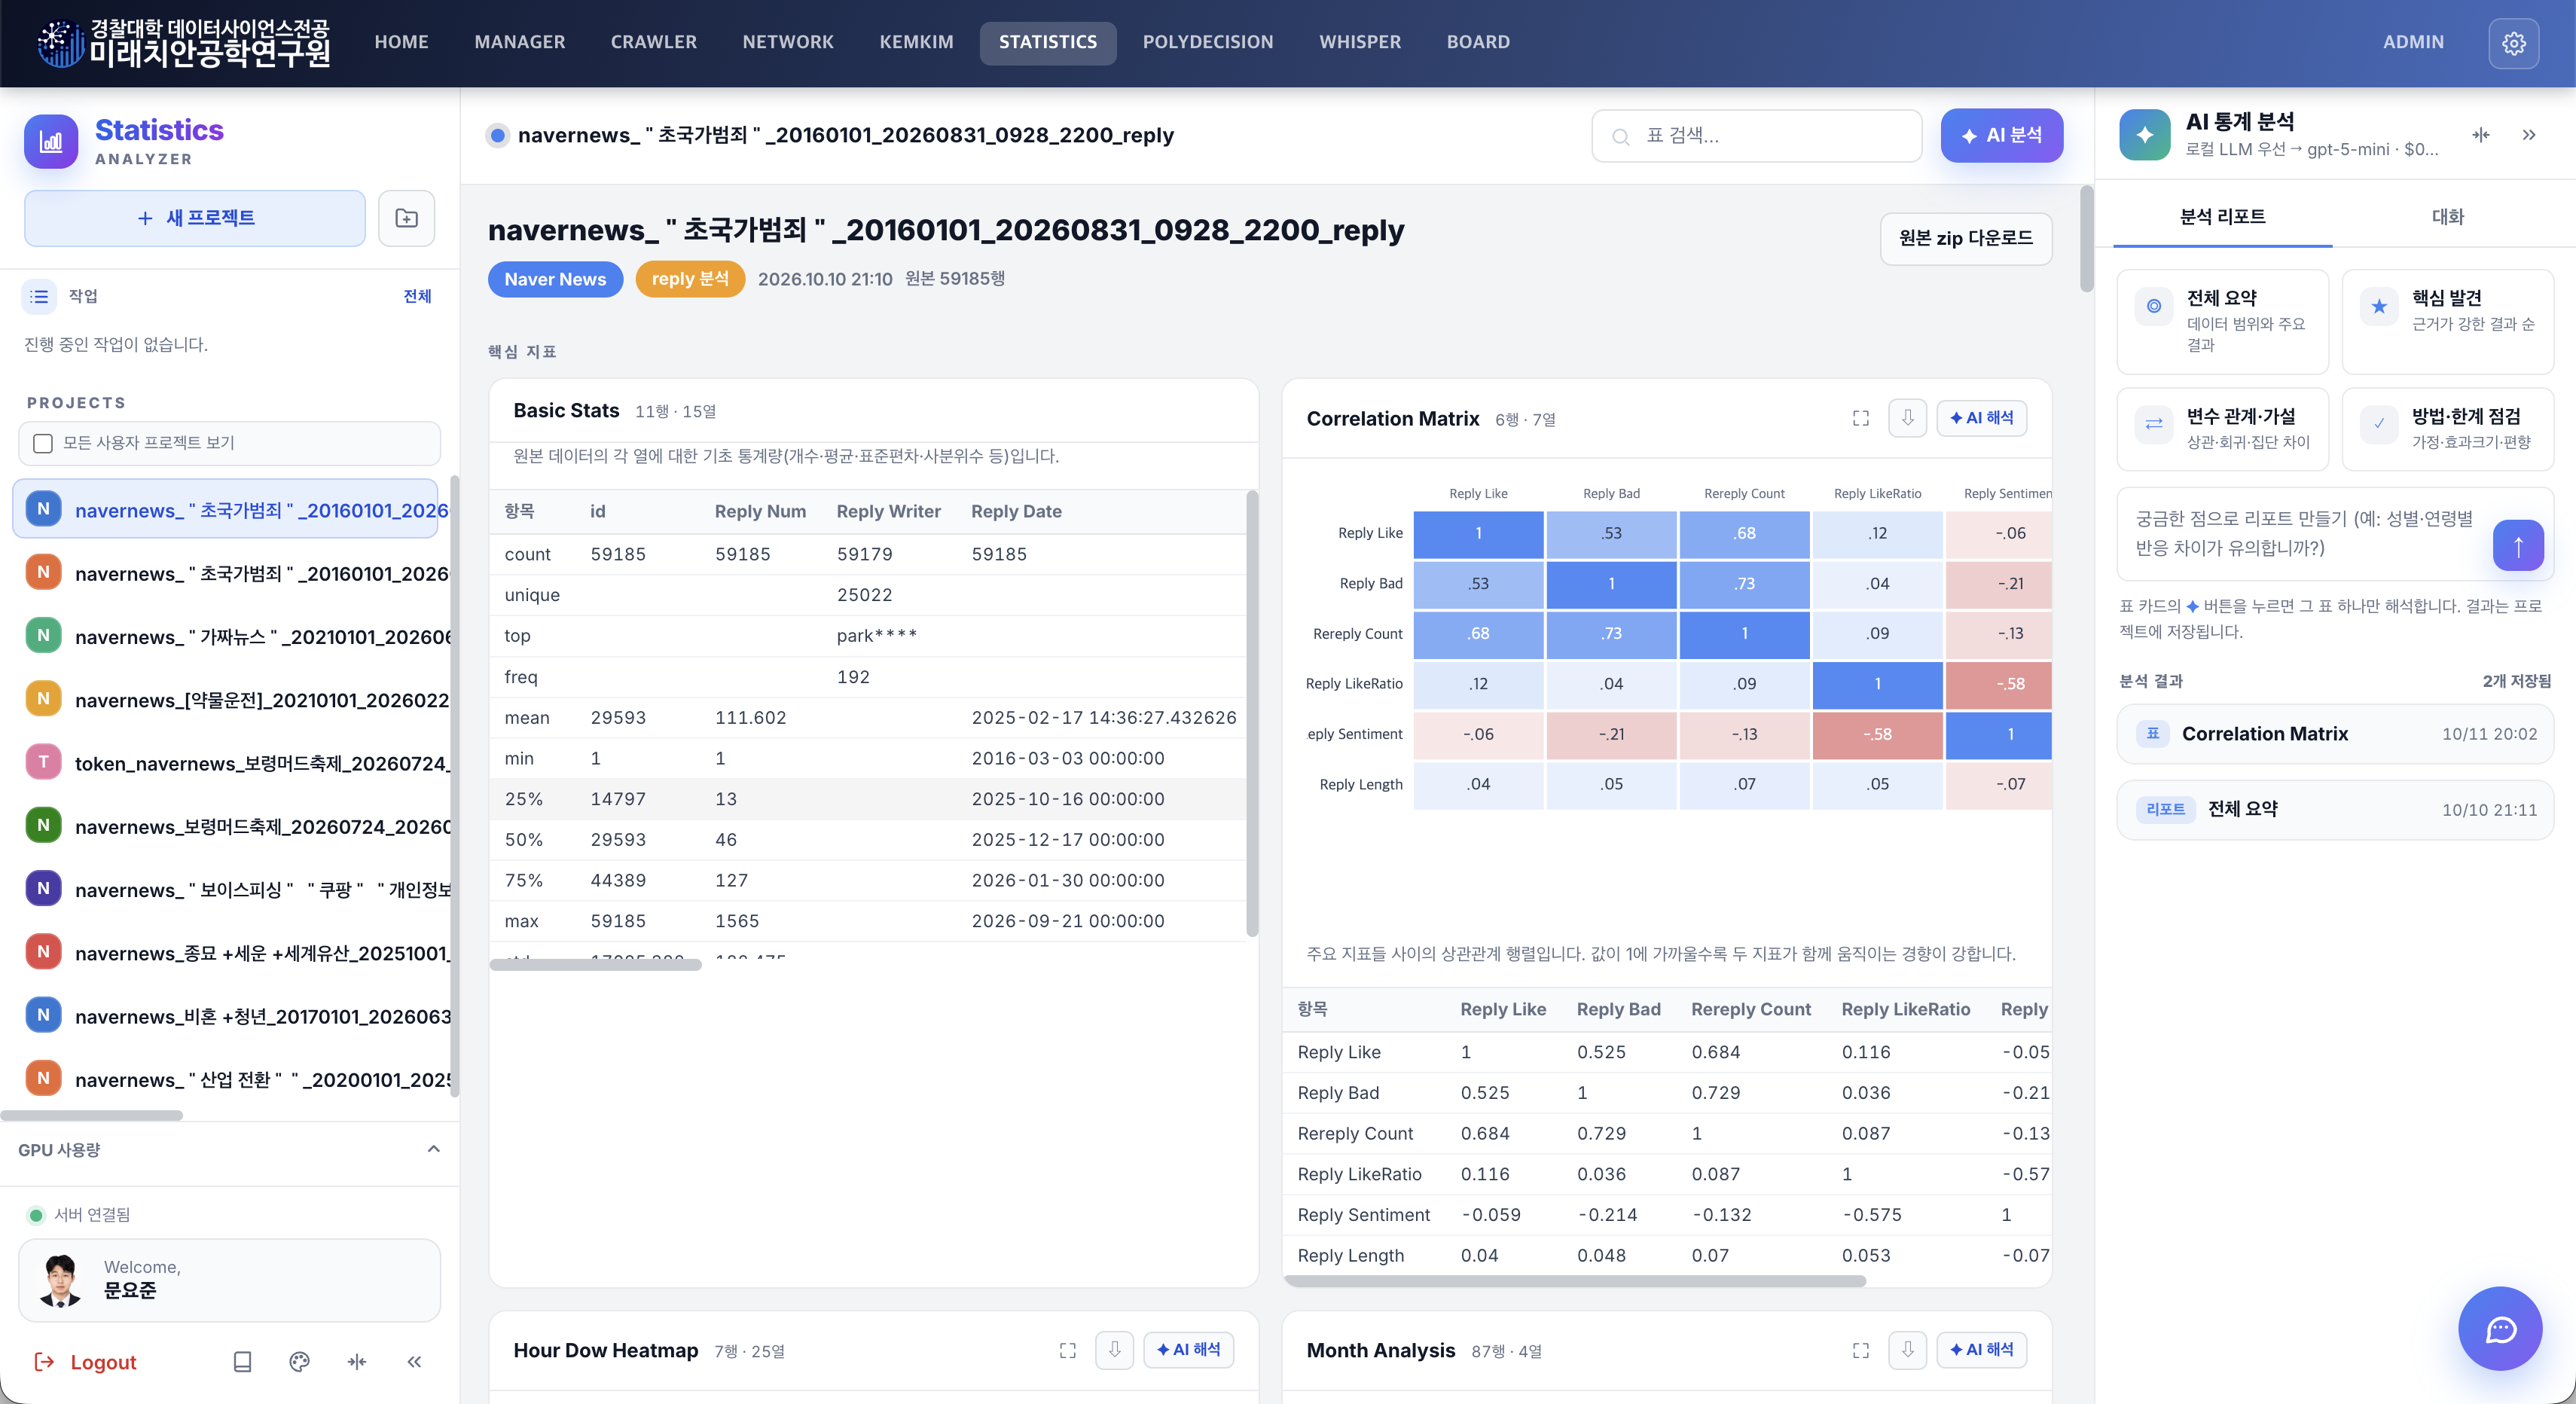Click the AI panel width adjust icon
2576x1404 pixels.
2481,135
